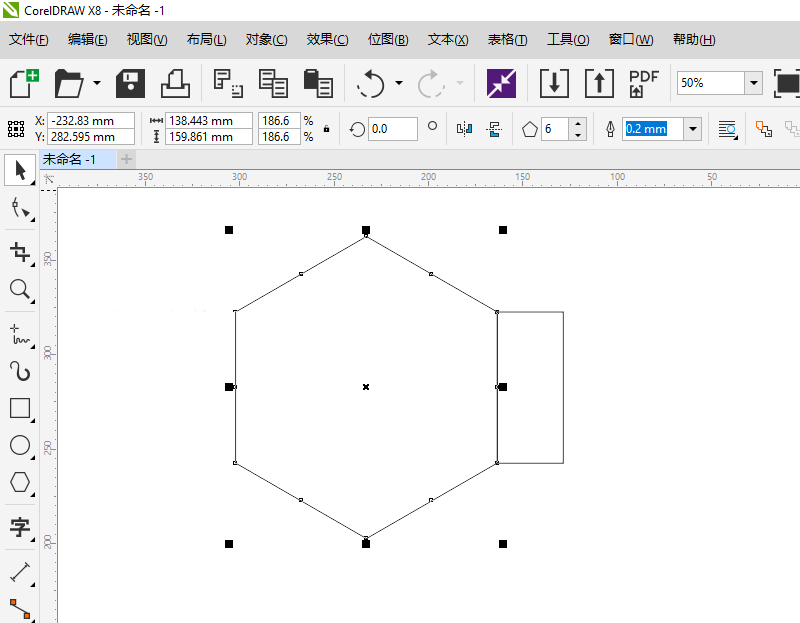The width and height of the screenshot is (800, 623).
Task: Select the Text tool
Action: (x=19, y=527)
